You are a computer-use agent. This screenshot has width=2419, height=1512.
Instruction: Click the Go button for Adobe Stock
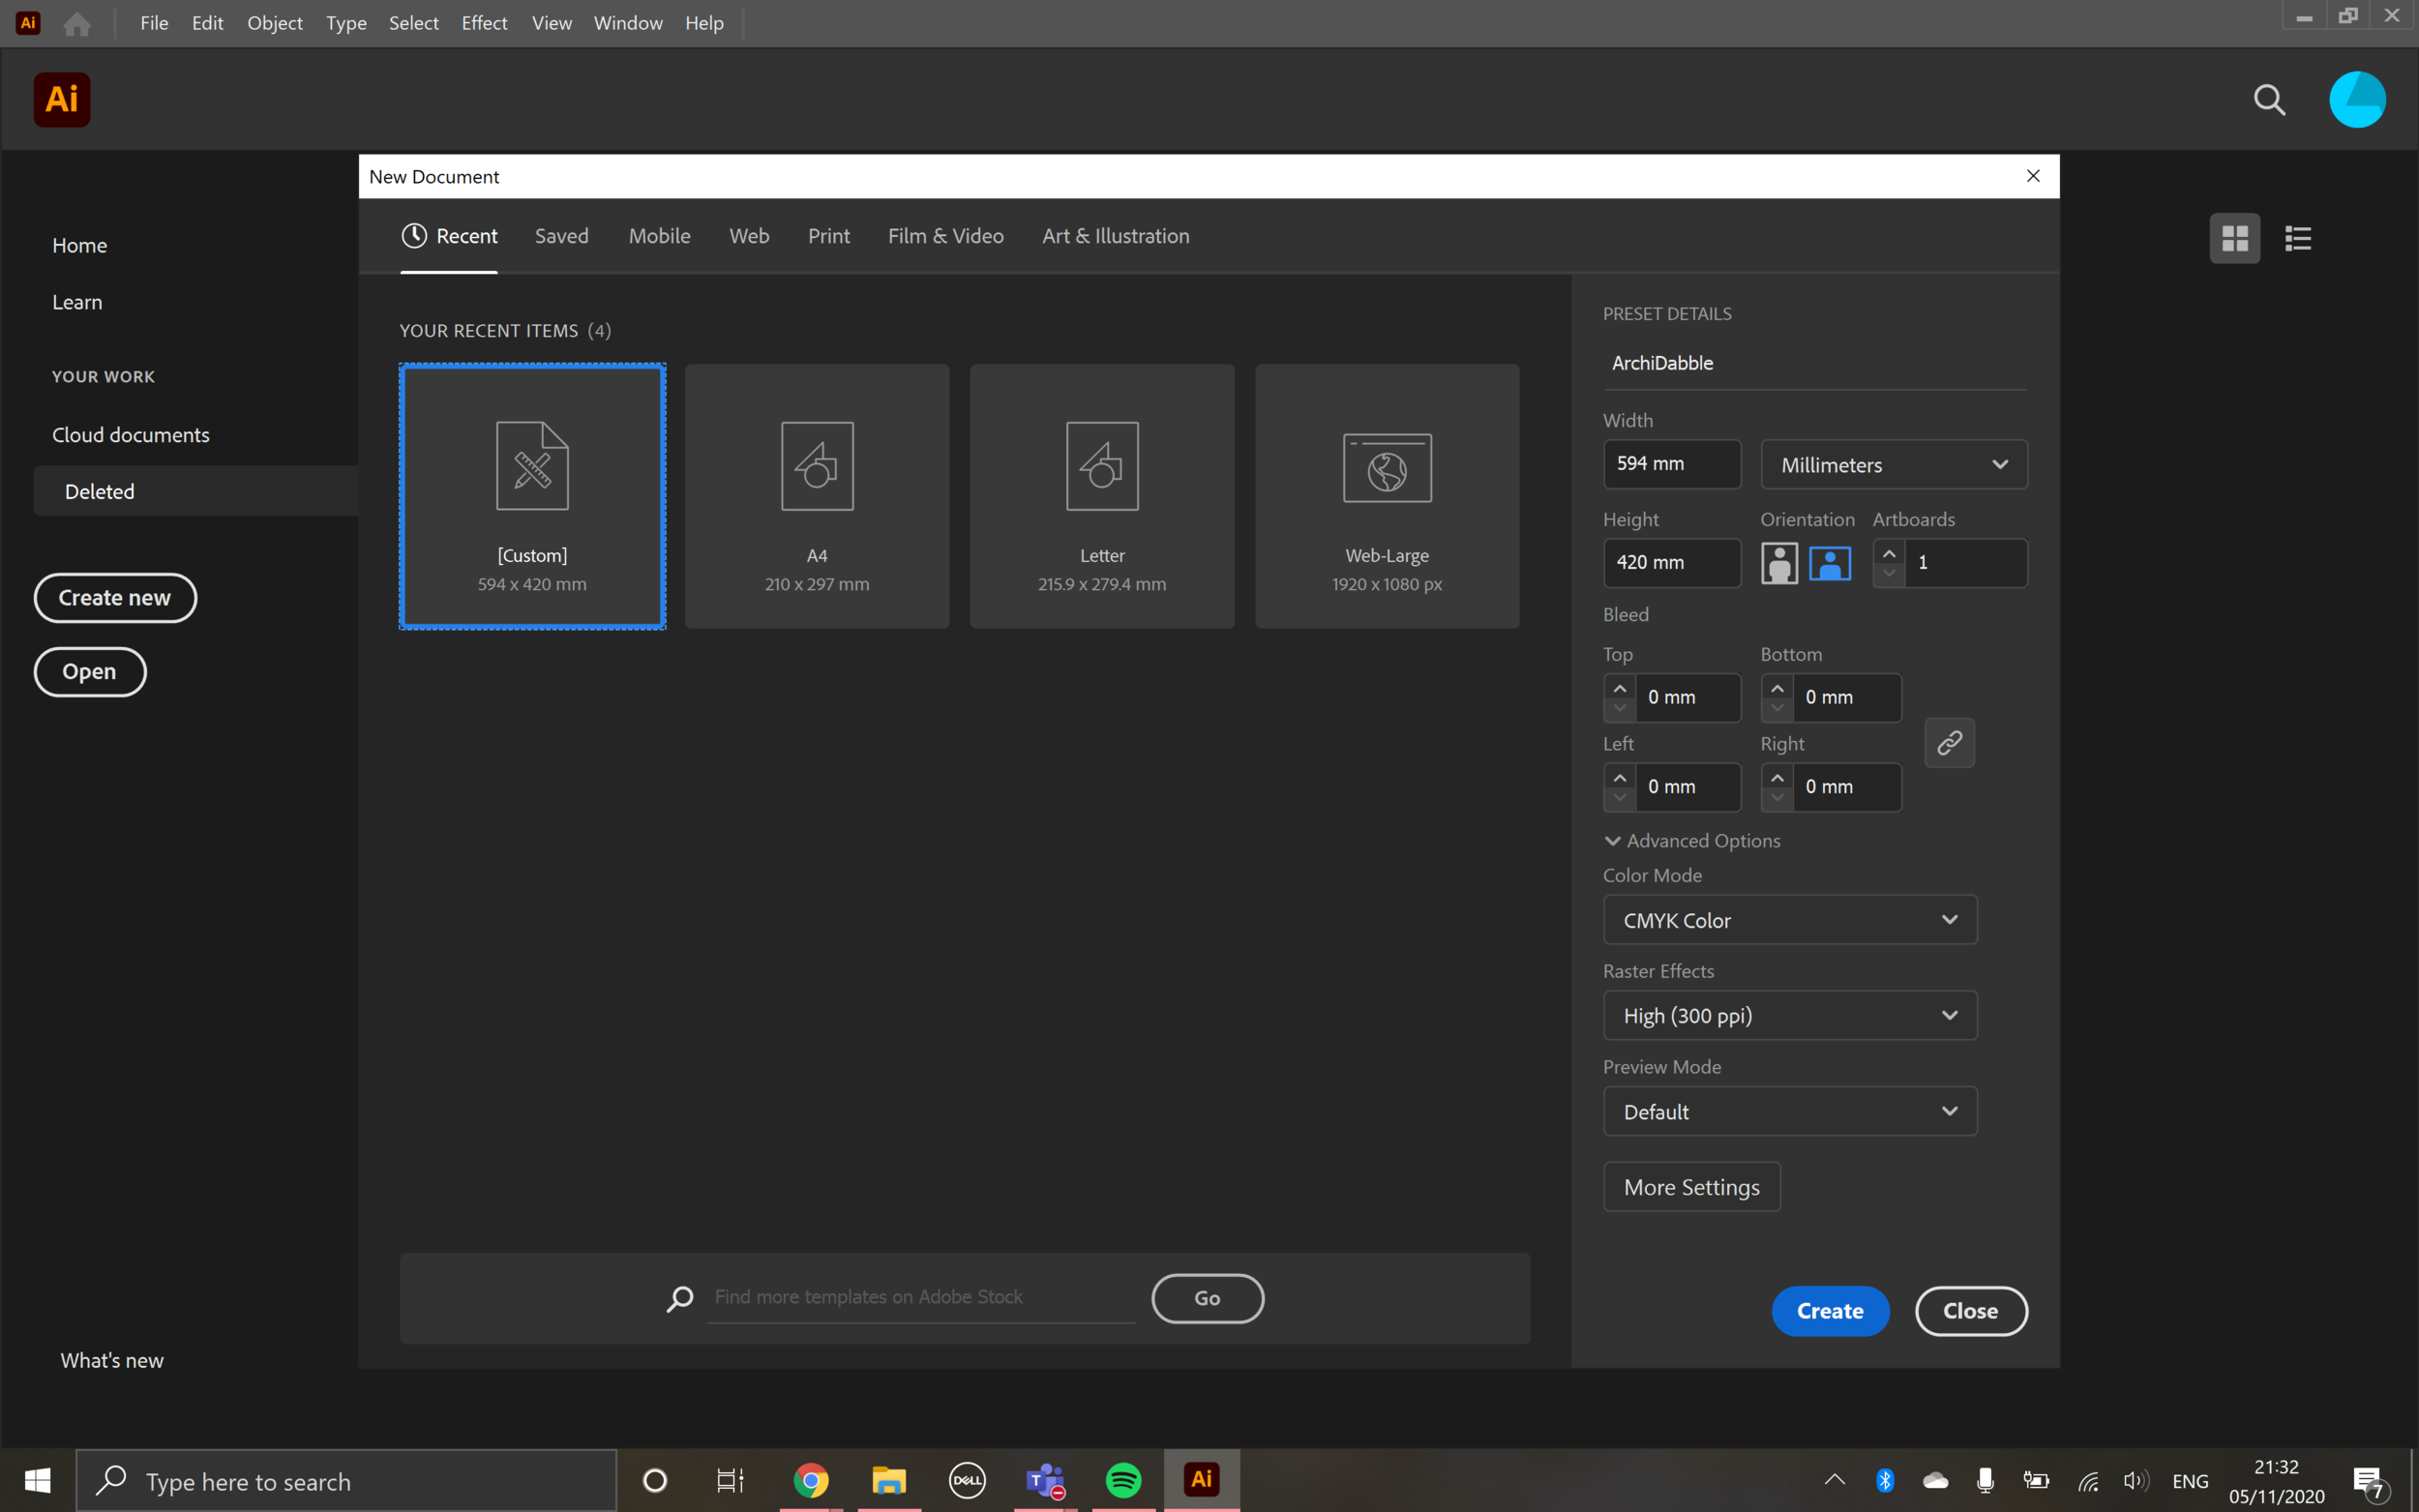pos(1208,1298)
